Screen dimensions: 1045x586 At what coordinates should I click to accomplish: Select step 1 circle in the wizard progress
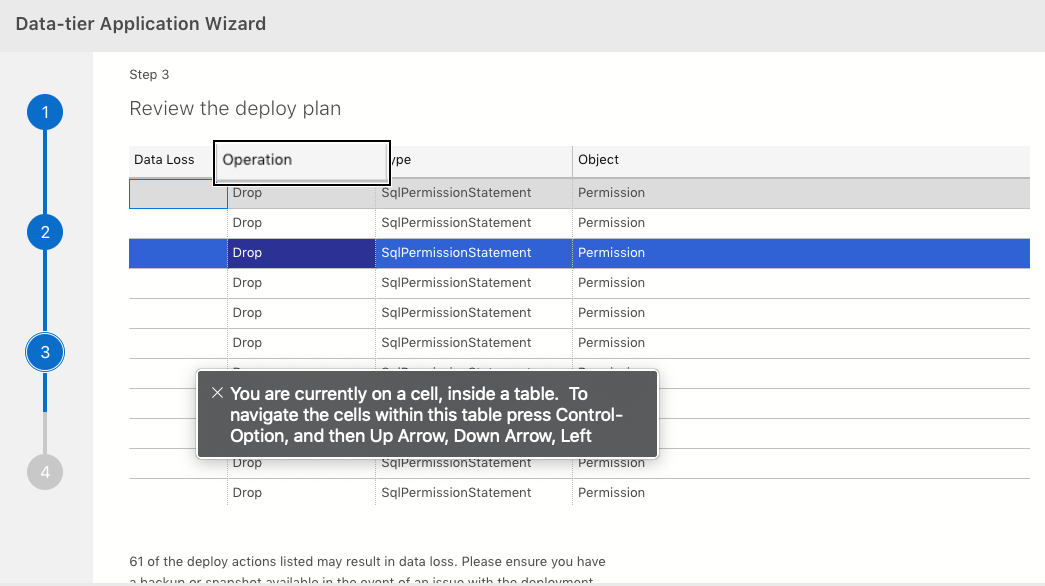point(45,112)
